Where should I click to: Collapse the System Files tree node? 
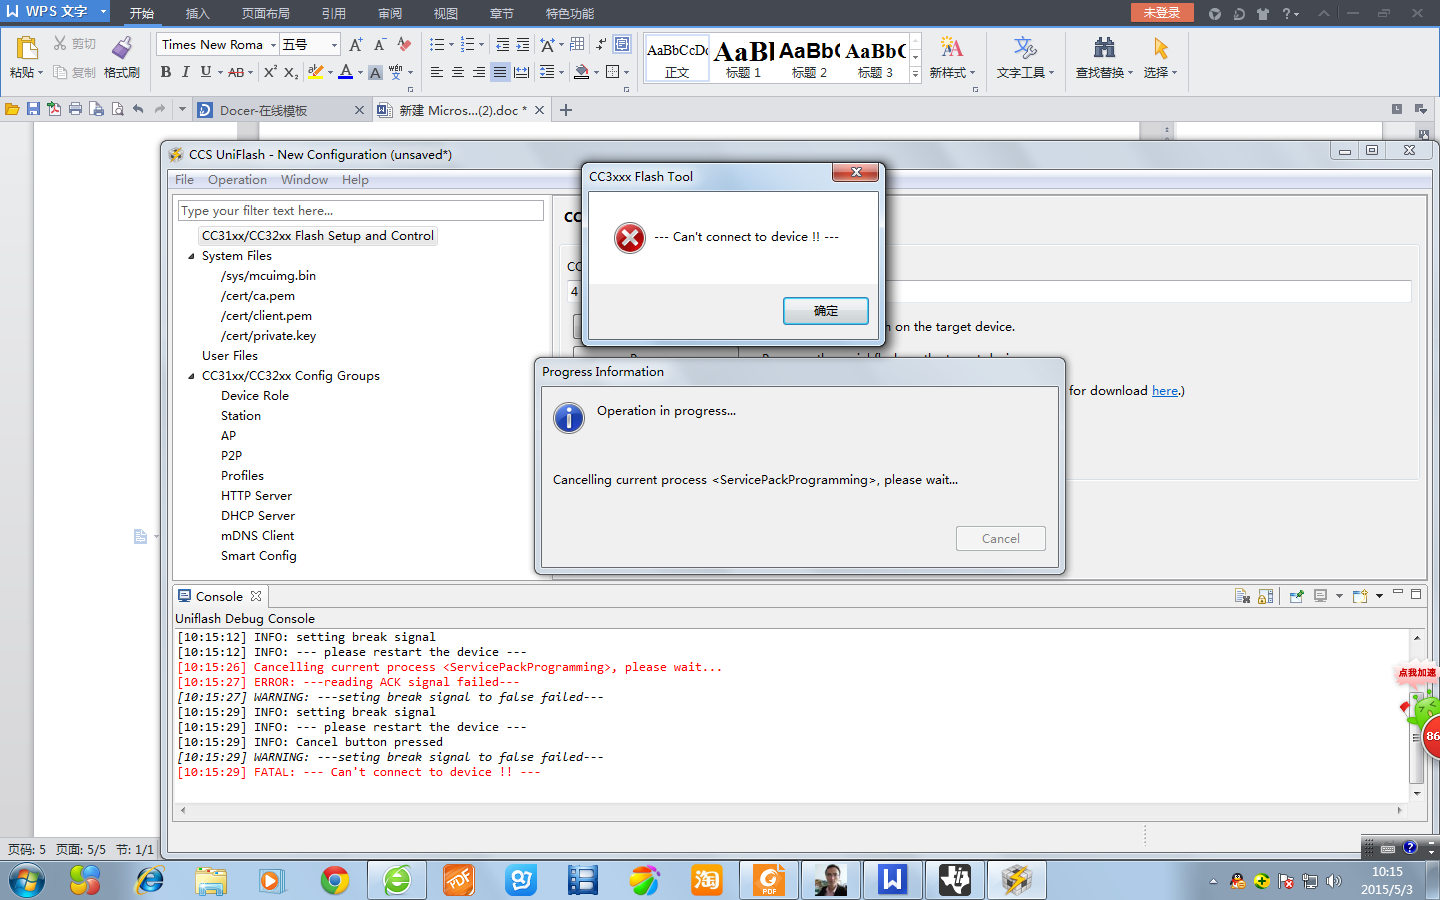(191, 256)
